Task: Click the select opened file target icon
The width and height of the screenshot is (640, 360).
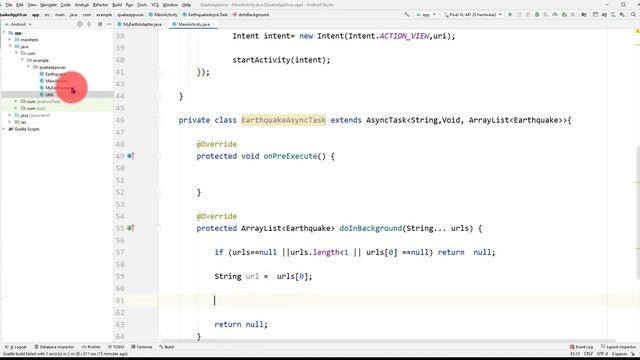Action: 80,24
